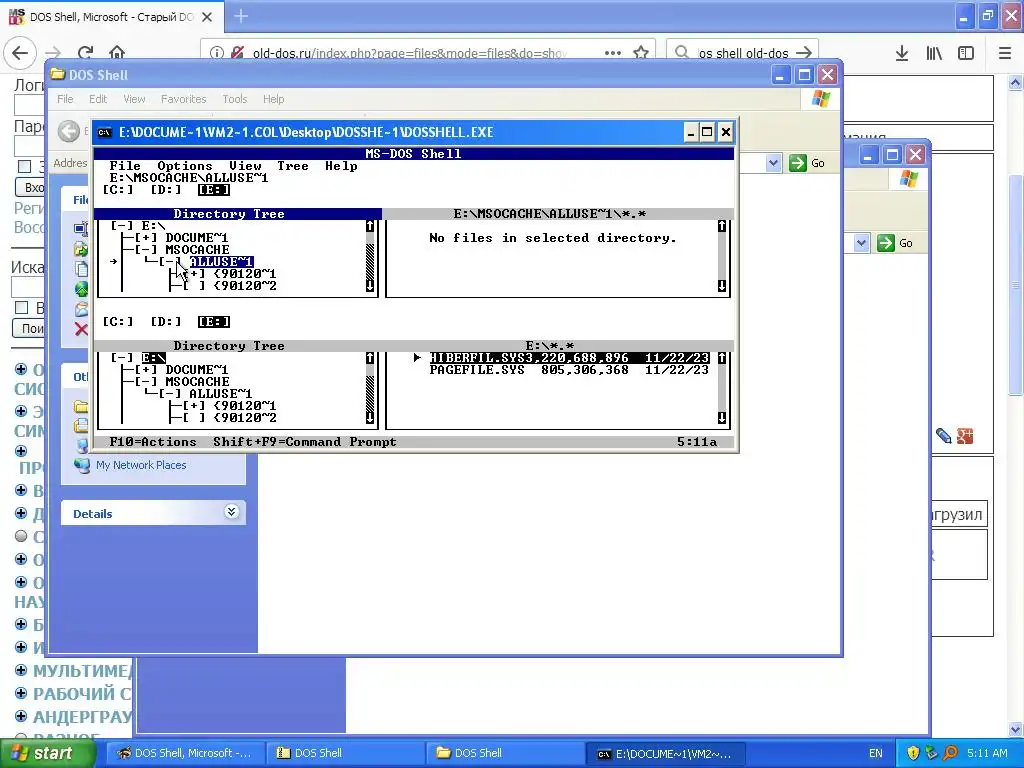Open Options menu in MS-DOS Shell
1024x768 pixels.
tap(185, 166)
